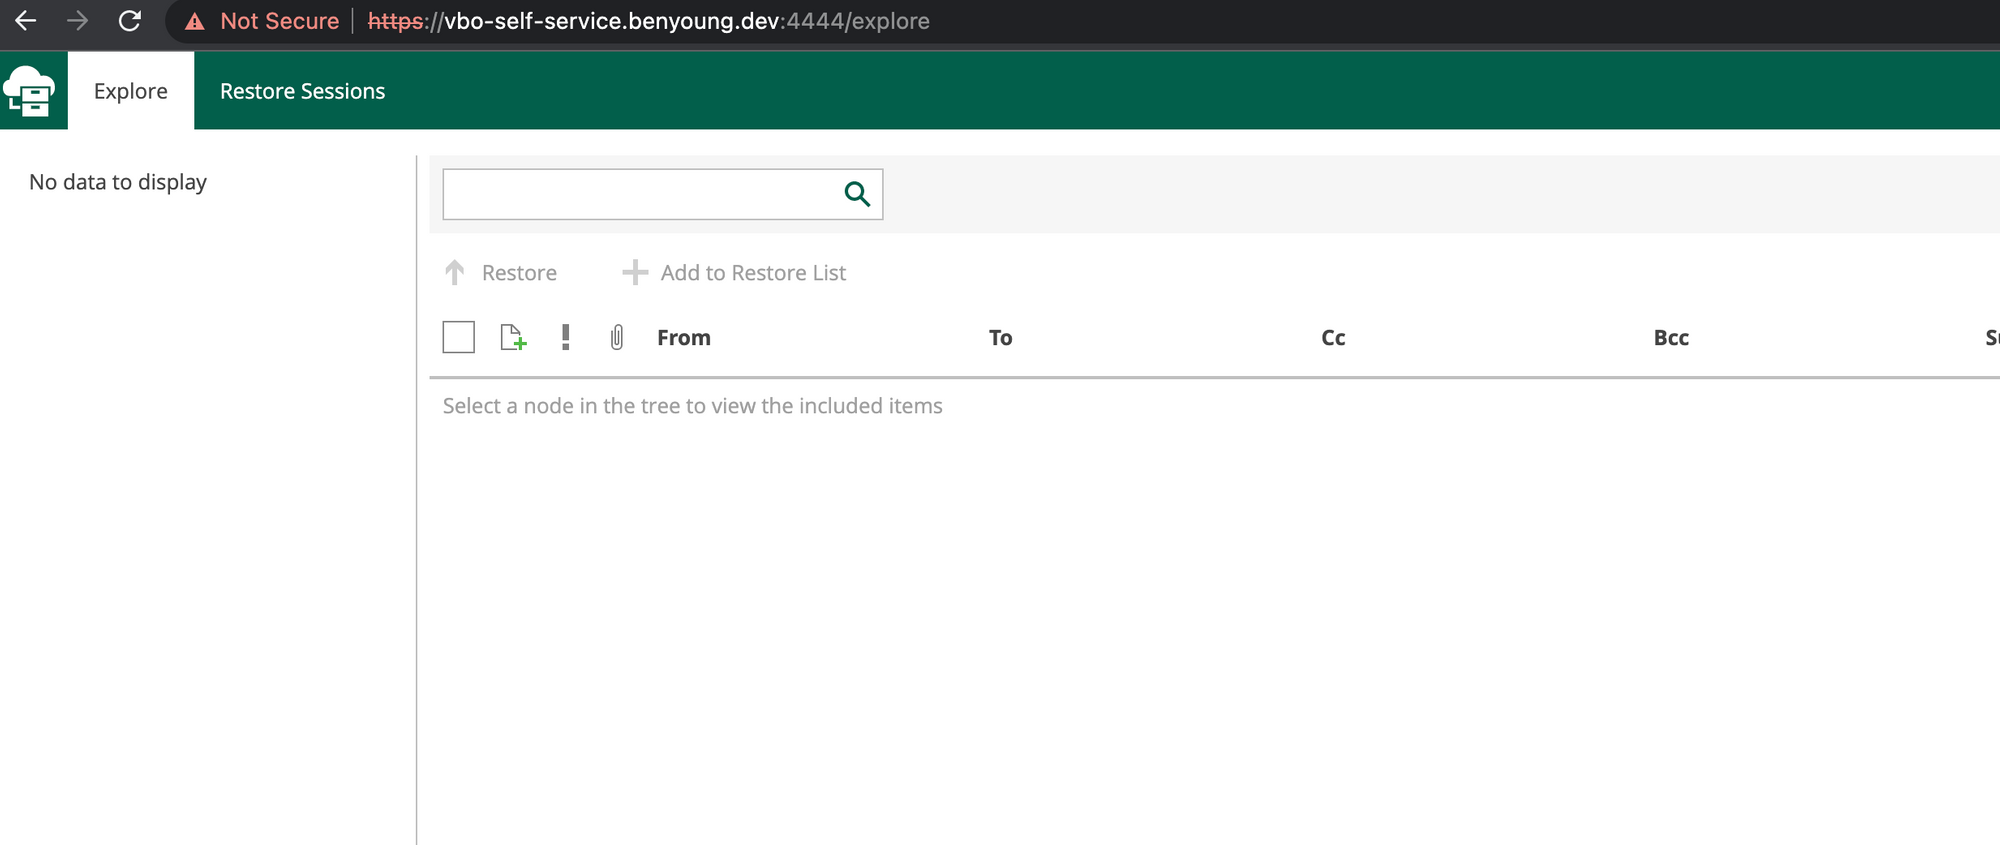The width and height of the screenshot is (2000, 845).
Task: Click the Restore button
Action: click(501, 273)
